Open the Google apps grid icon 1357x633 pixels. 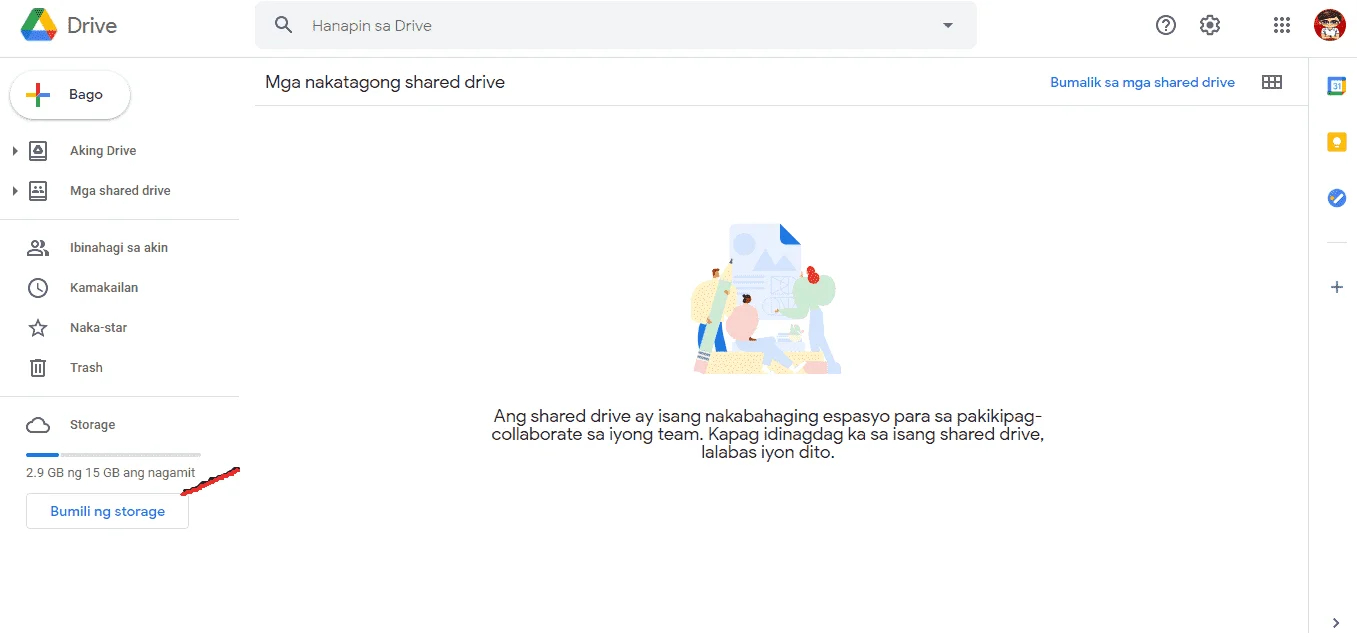click(x=1282, y=25)
